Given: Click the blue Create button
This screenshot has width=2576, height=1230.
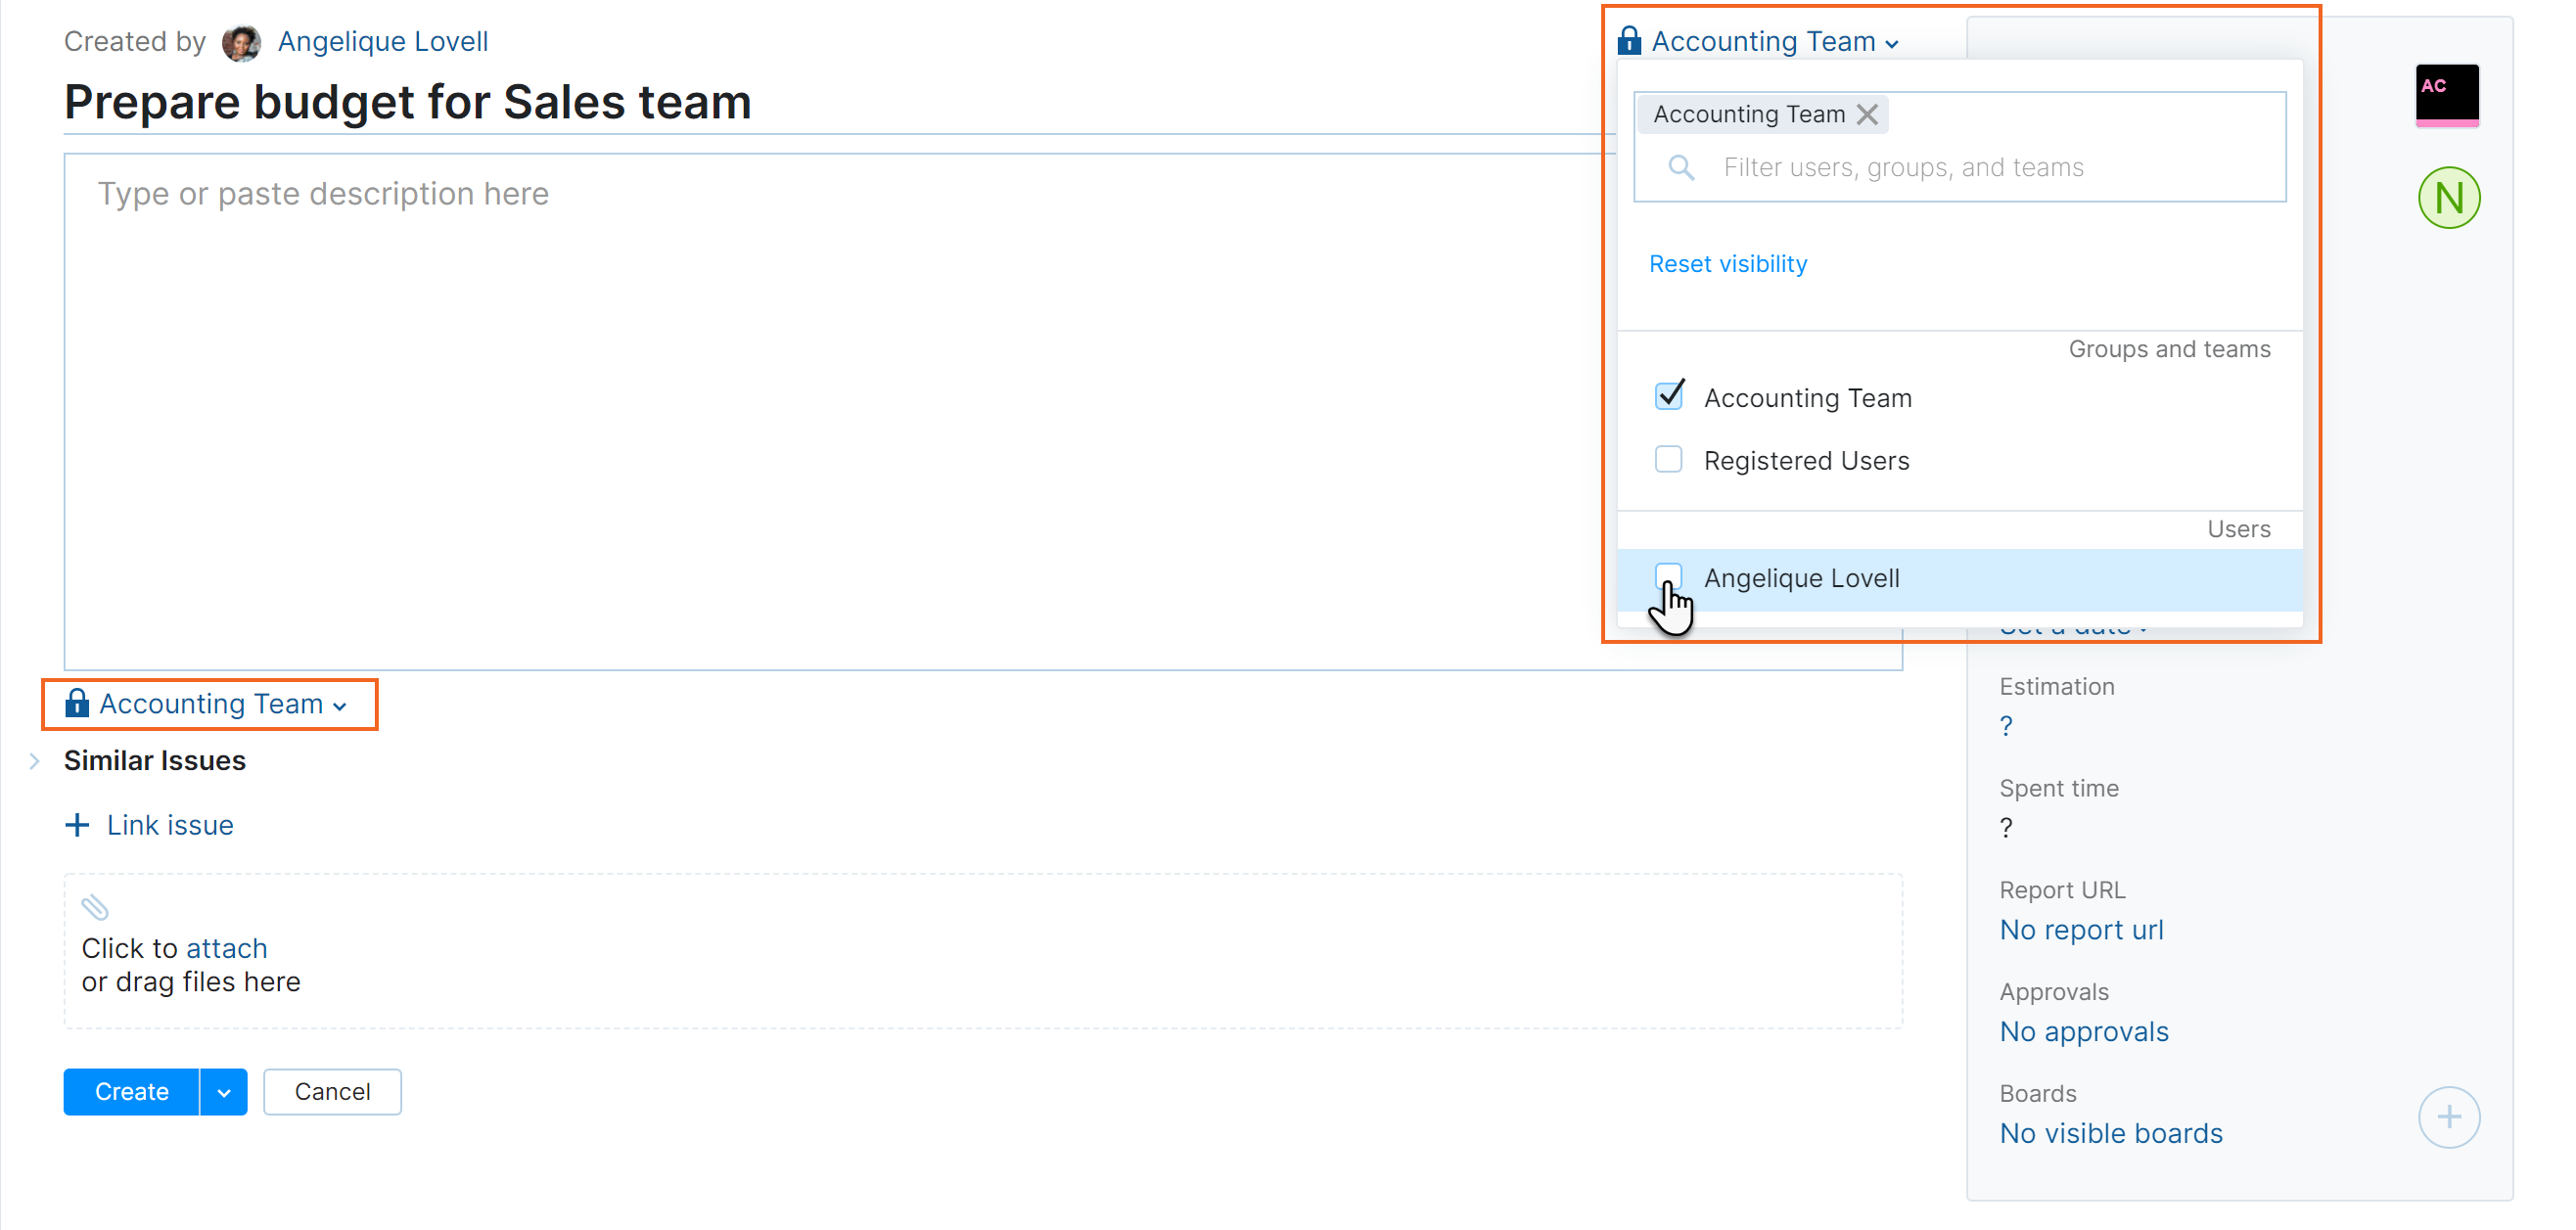Looking at the screenshot, I should click(x=131, y=1092).
